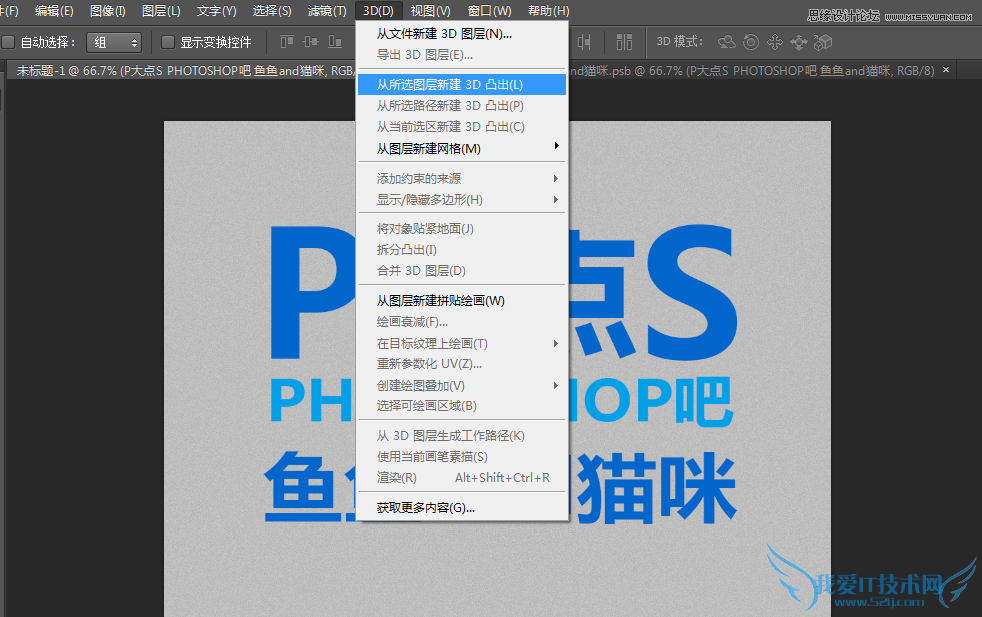Switch to the 未标题-1 document tab
The height and width of the screenshot is (617, 982).
pyautogui.click(x=100, y=70)
